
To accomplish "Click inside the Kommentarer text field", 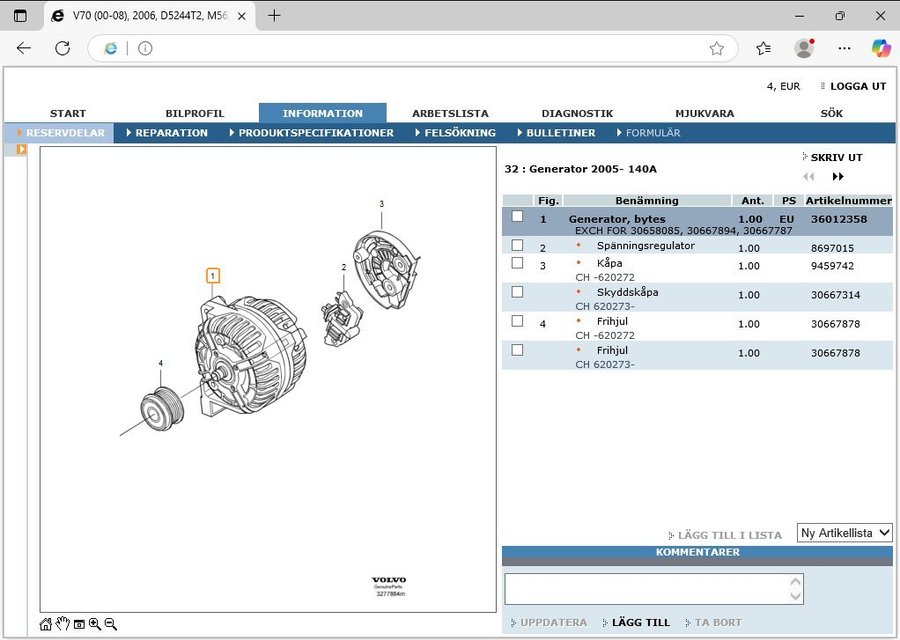I will [646, 589].
